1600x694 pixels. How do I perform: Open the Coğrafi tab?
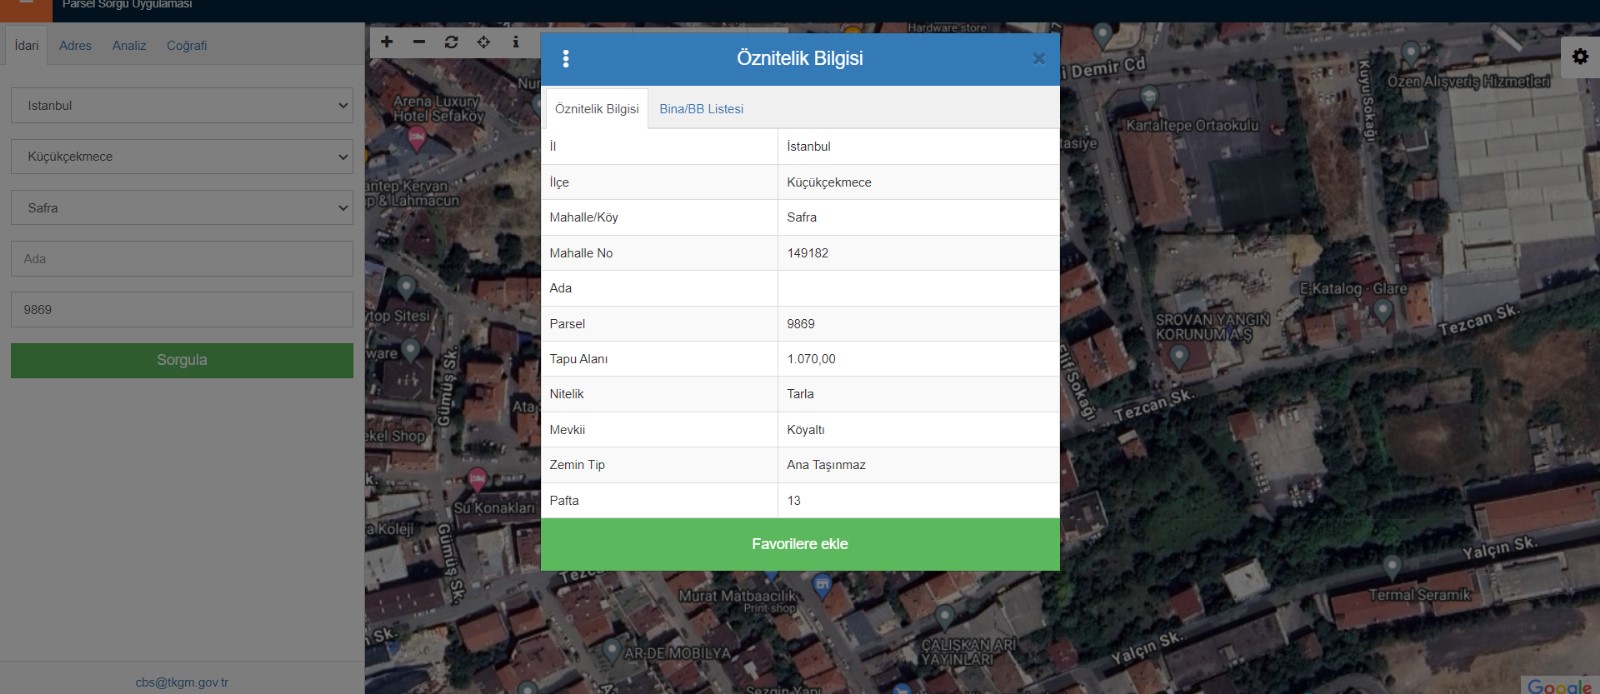(187, 46)
